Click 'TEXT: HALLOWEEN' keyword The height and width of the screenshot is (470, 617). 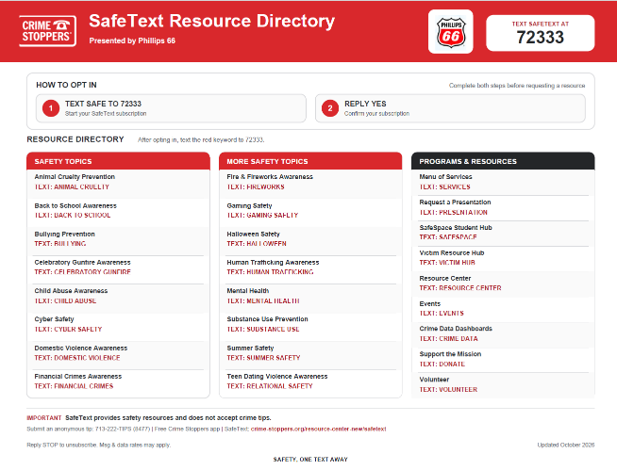coord(257,244)
